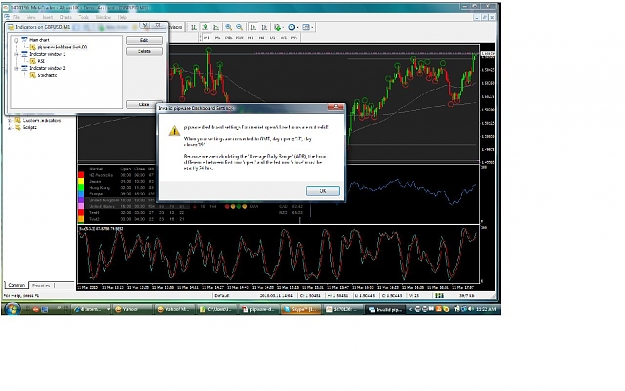Toggle chart shift icon
The height and width of the screenshot is (391, 625).
(x=264, y=27)
